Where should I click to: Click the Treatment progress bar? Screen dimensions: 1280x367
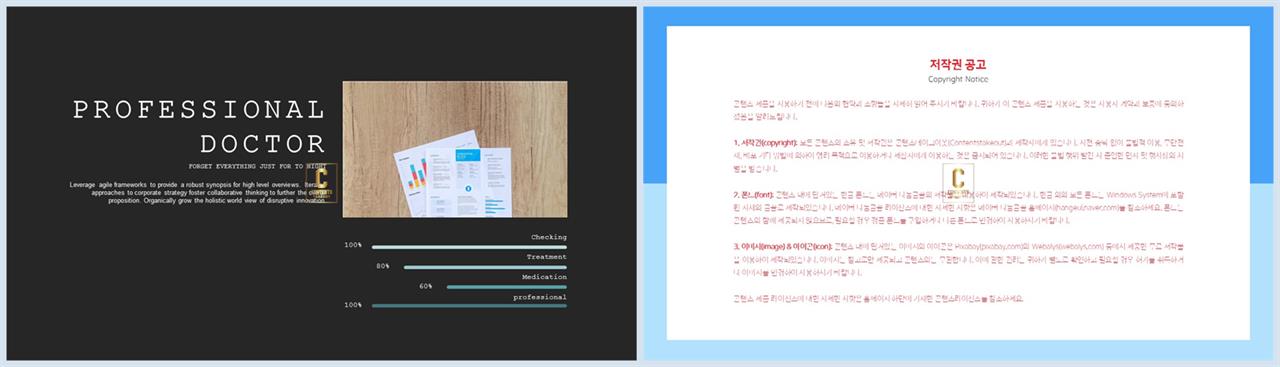pos(485,267)
